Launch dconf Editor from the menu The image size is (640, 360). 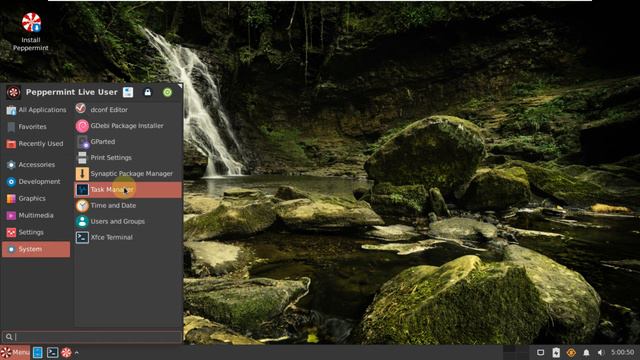(x=128, y=109)
